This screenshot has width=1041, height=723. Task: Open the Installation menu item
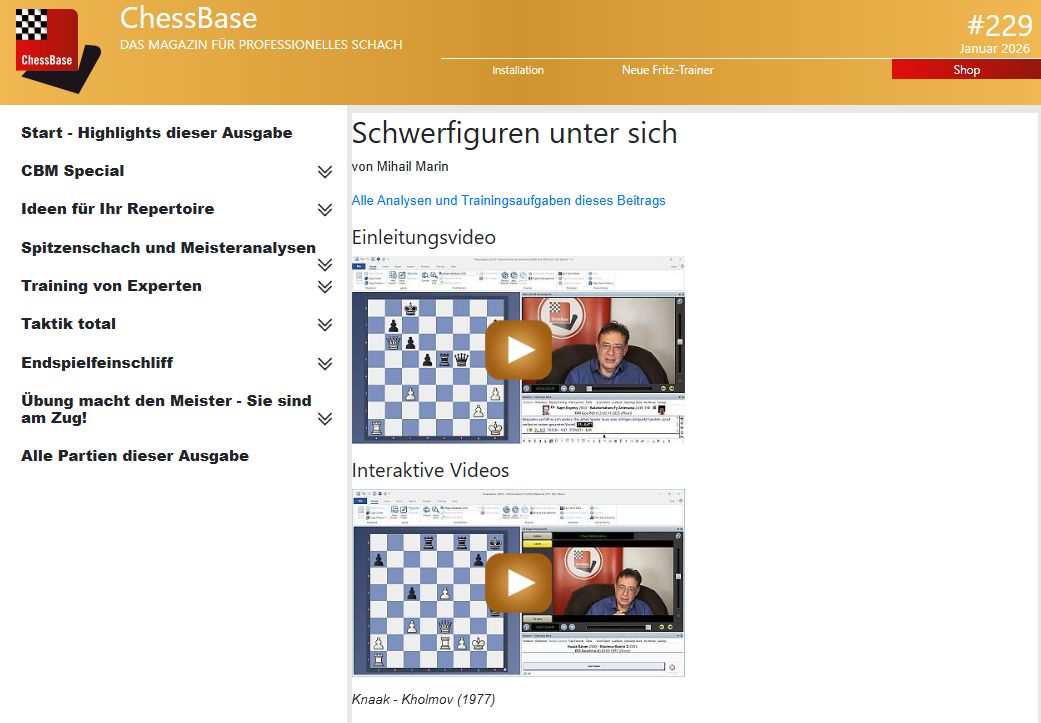tap(518, 70)
